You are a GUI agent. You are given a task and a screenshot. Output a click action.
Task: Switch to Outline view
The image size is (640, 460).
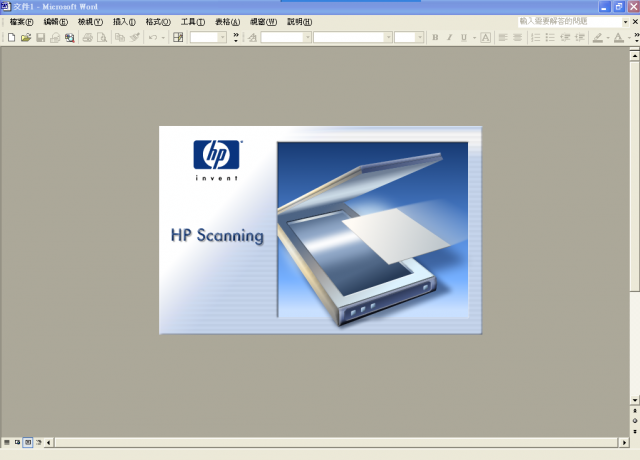click(x=38, y=442)
